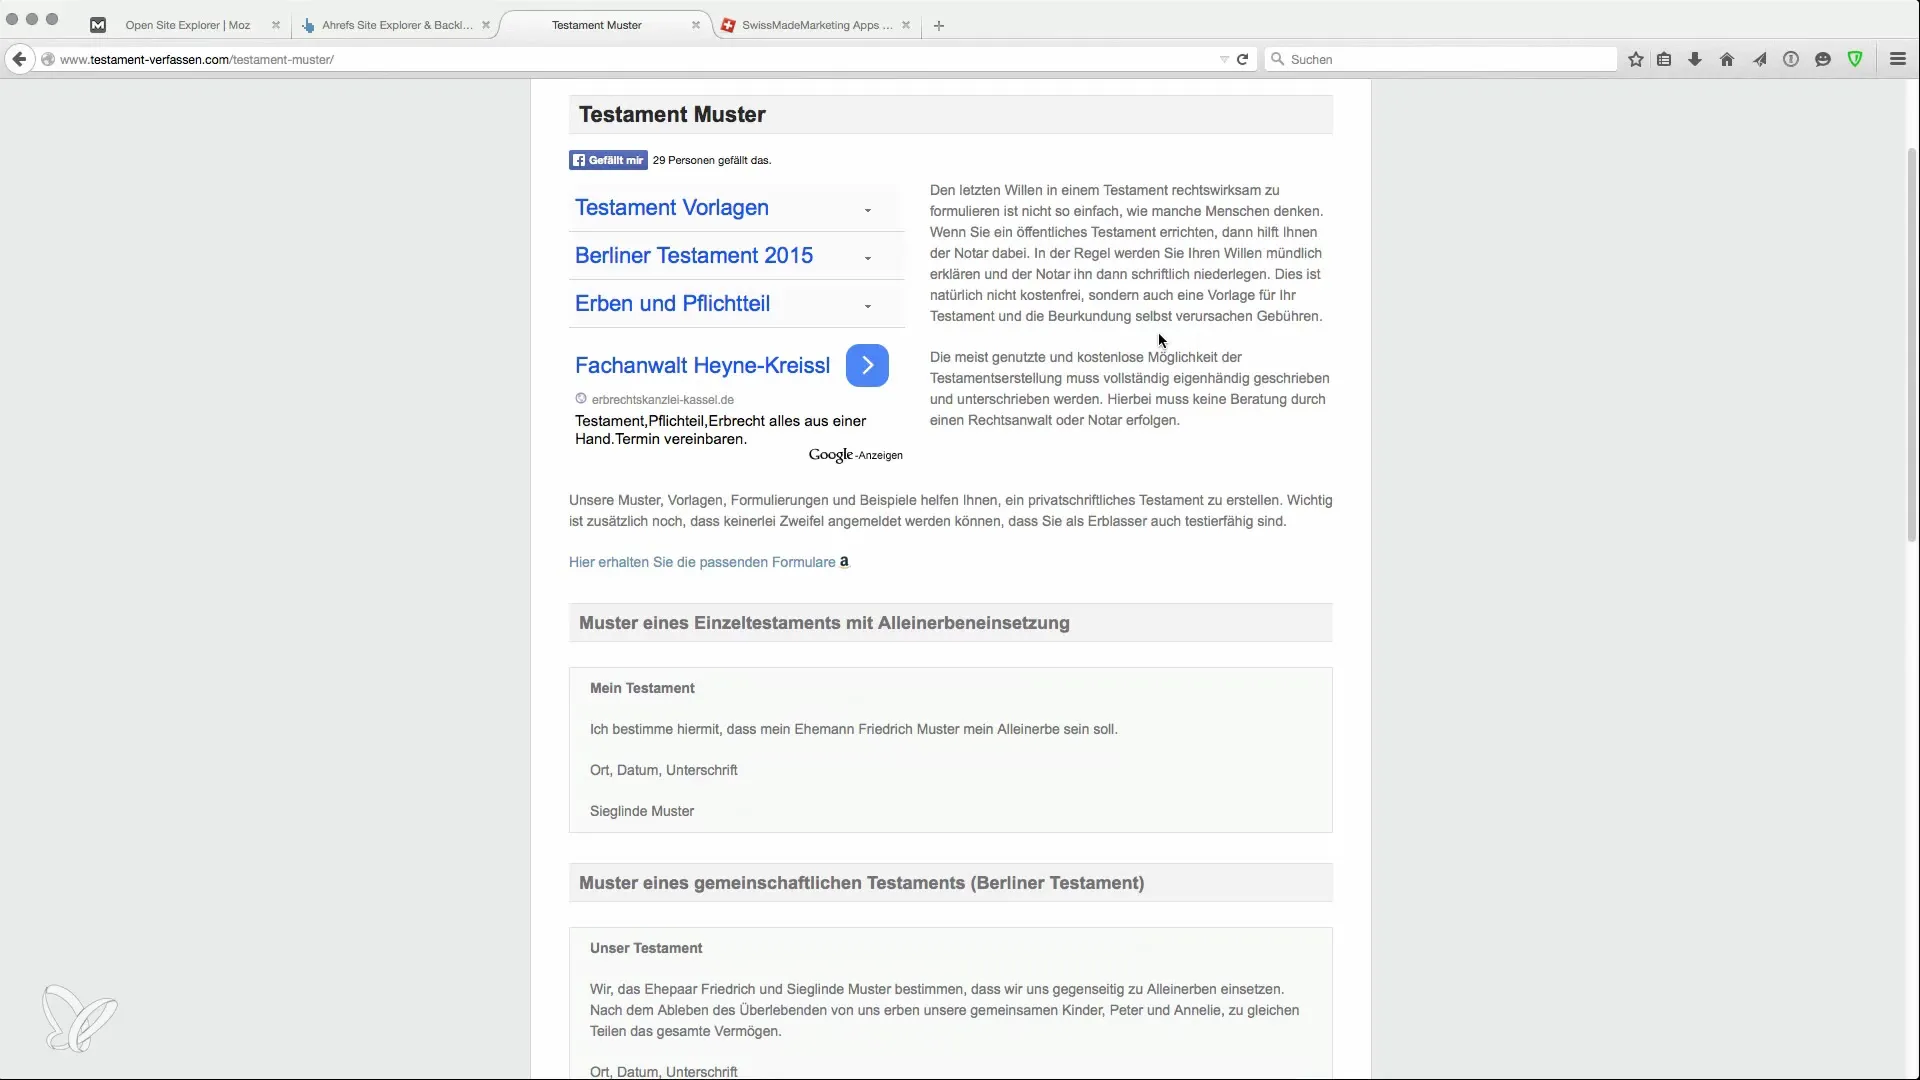Viewport: 1920px width, 1080px height.
Task: Open the URL history dropdown arrow
Action: [1224, 59]
